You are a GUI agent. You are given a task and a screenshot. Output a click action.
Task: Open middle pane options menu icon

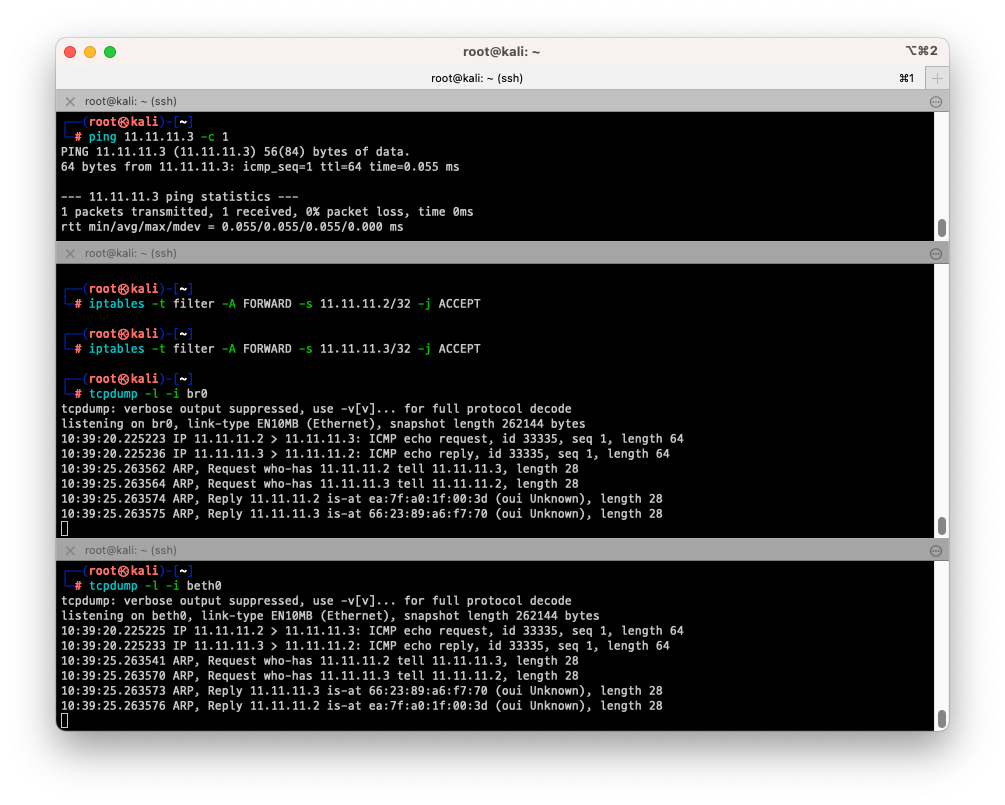pyautogui.click(x=936, y=254)
